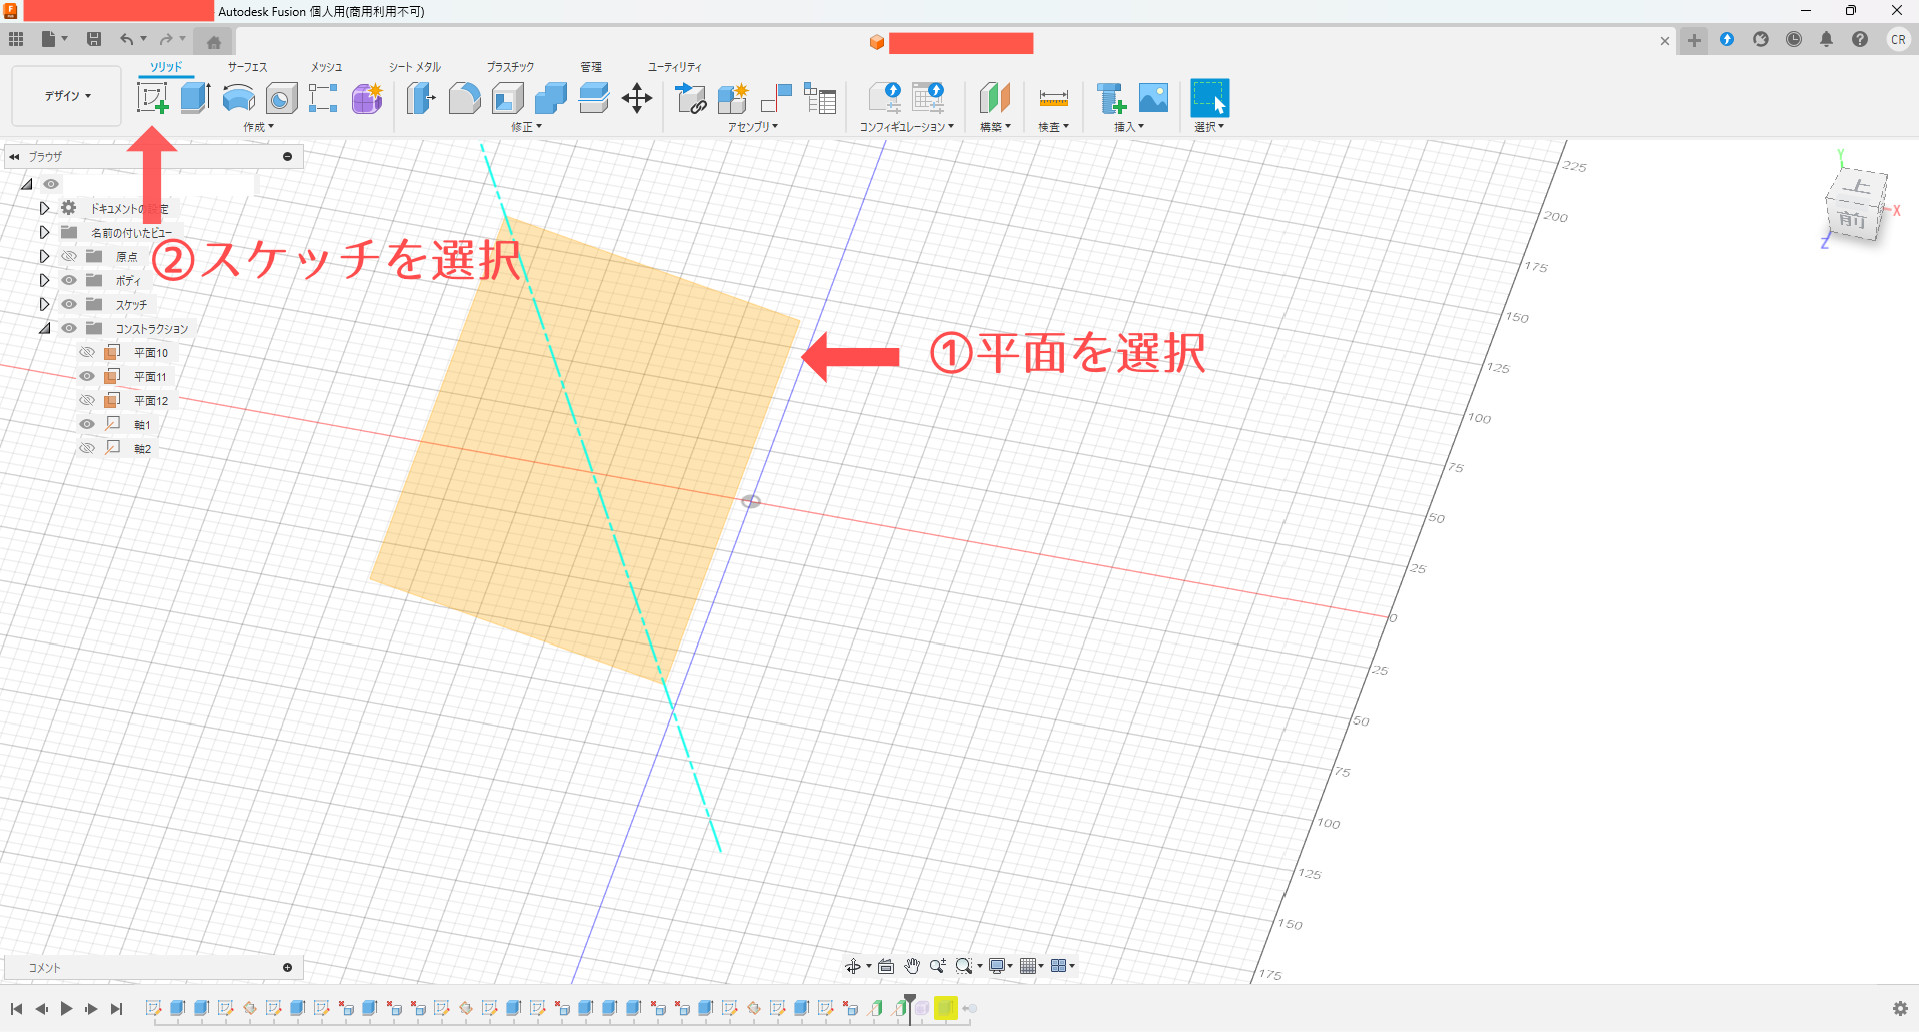The image size is (1919, 1032).
Task: Click the Fillet tool icon
Action: pos(464,98)
